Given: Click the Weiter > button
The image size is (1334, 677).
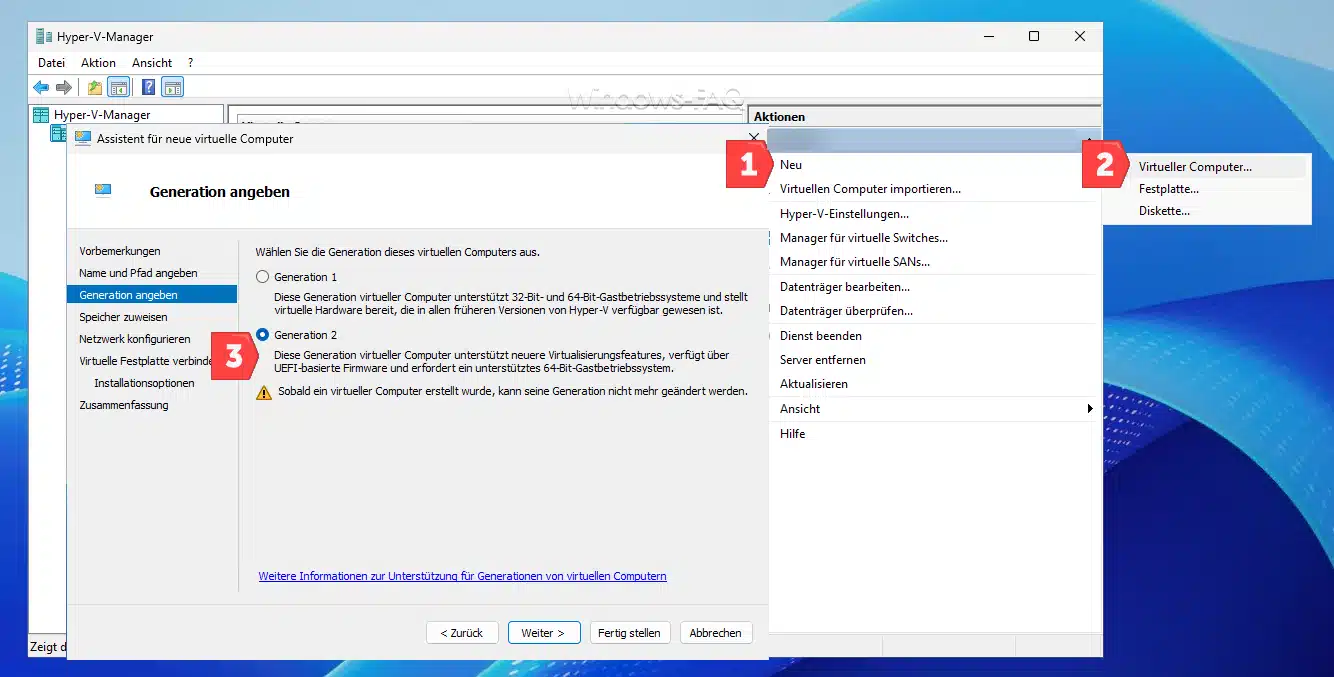Looking at the screenshot, I should point(543,633).
